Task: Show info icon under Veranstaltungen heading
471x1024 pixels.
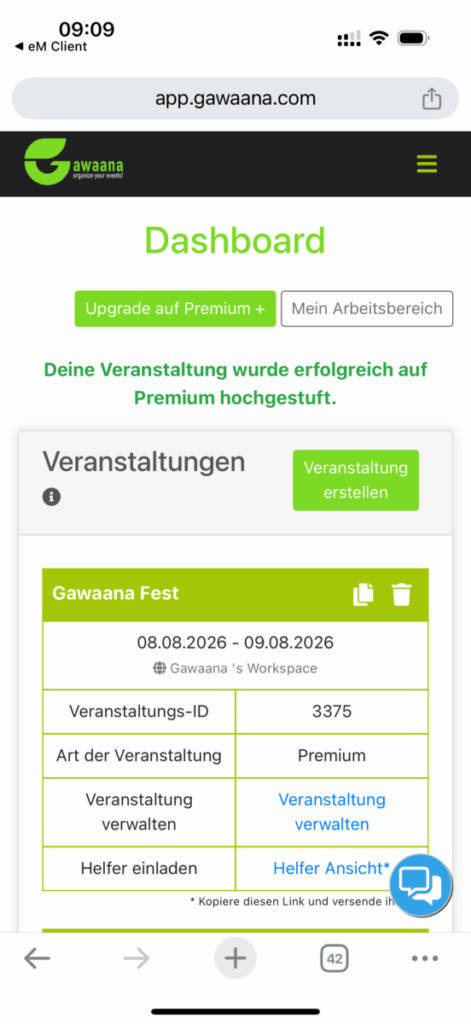Action: [52, 497]
